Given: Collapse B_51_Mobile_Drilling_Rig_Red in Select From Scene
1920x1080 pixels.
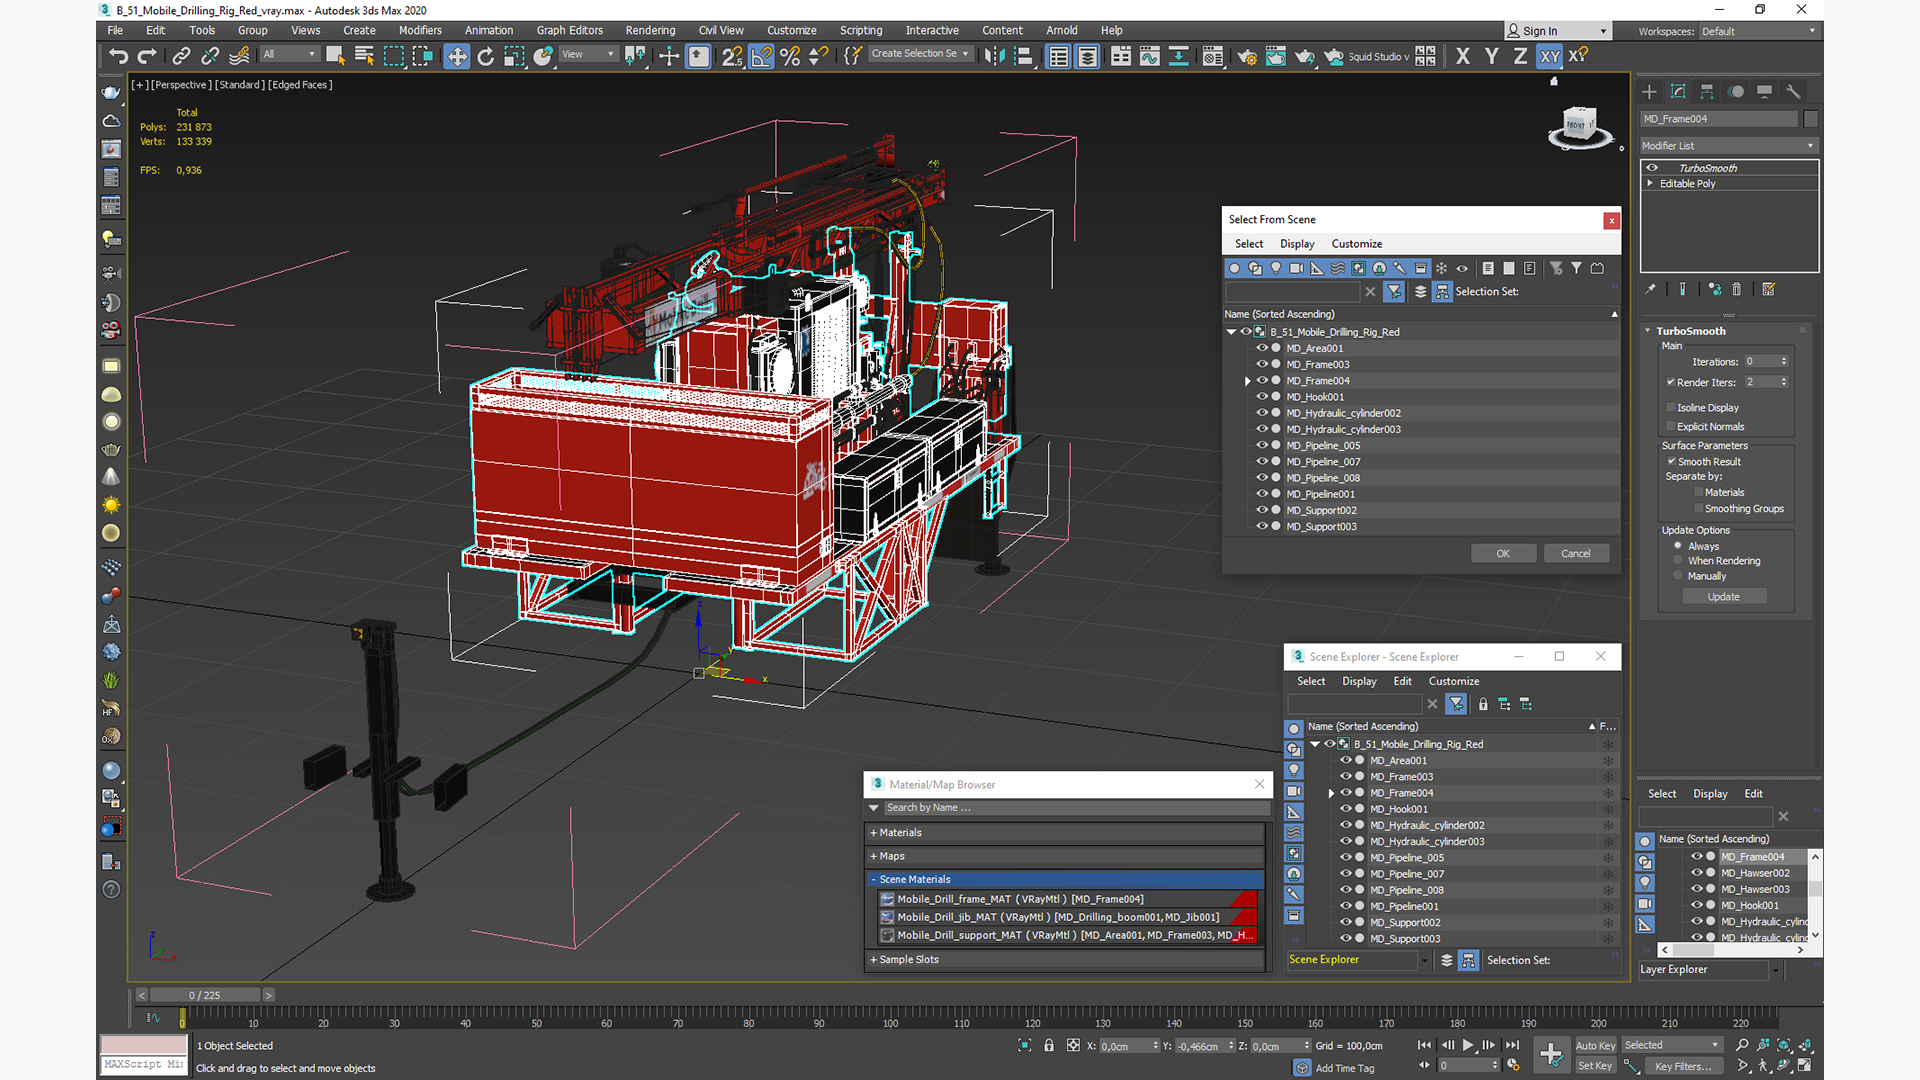Looking at the screenshot, I should (x=1231, y=332).
